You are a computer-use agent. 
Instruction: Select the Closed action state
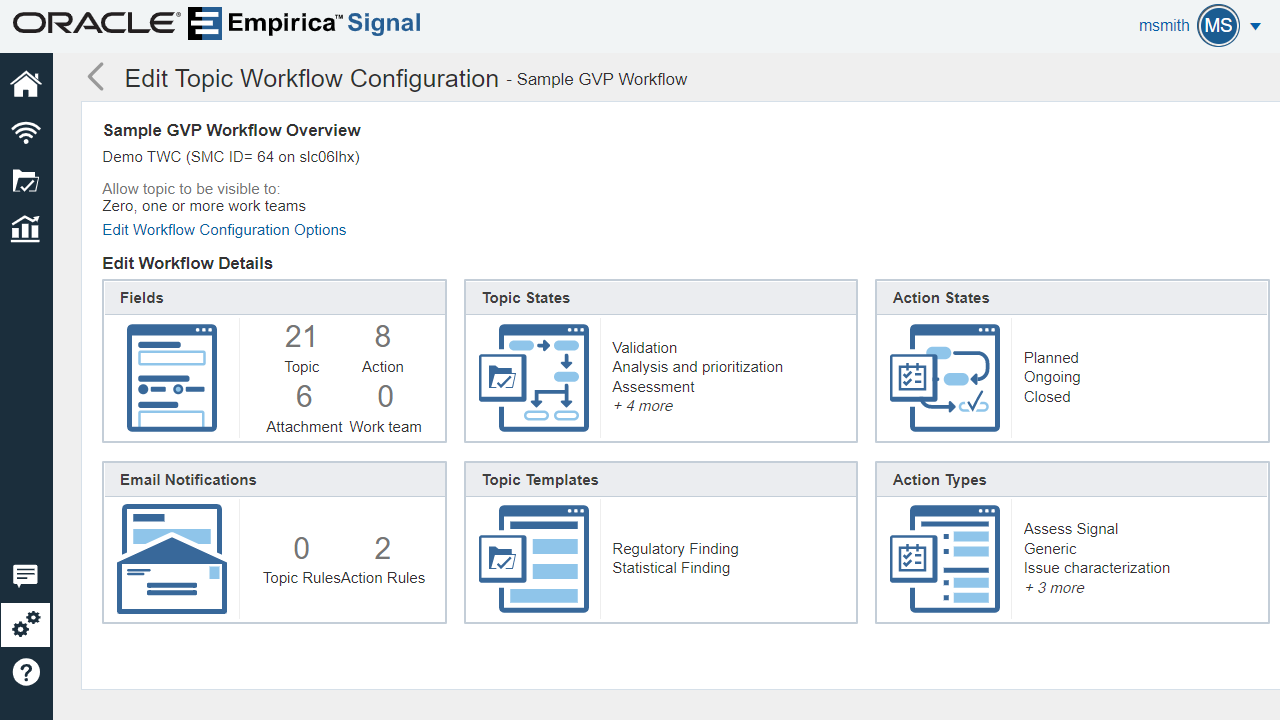point(1047,397)
